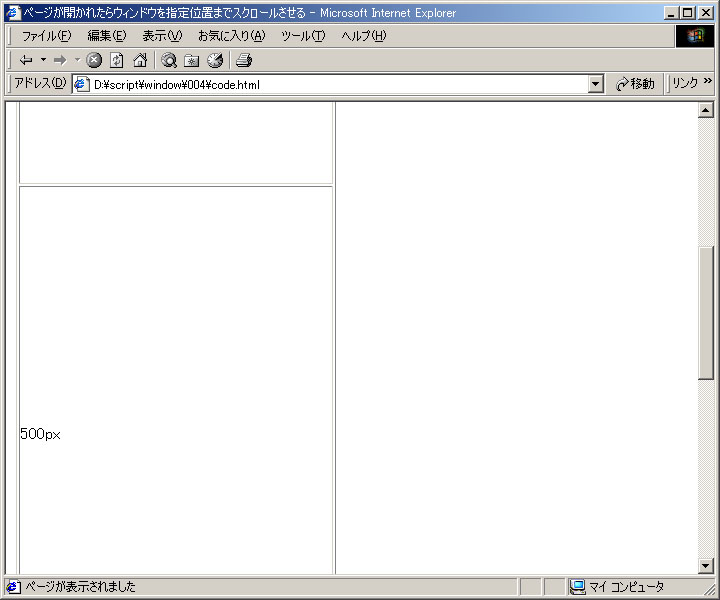Viewport: 720px width, 600px height.
Task: Click the Forward arrow toolbar button
Action: [60, 60]
